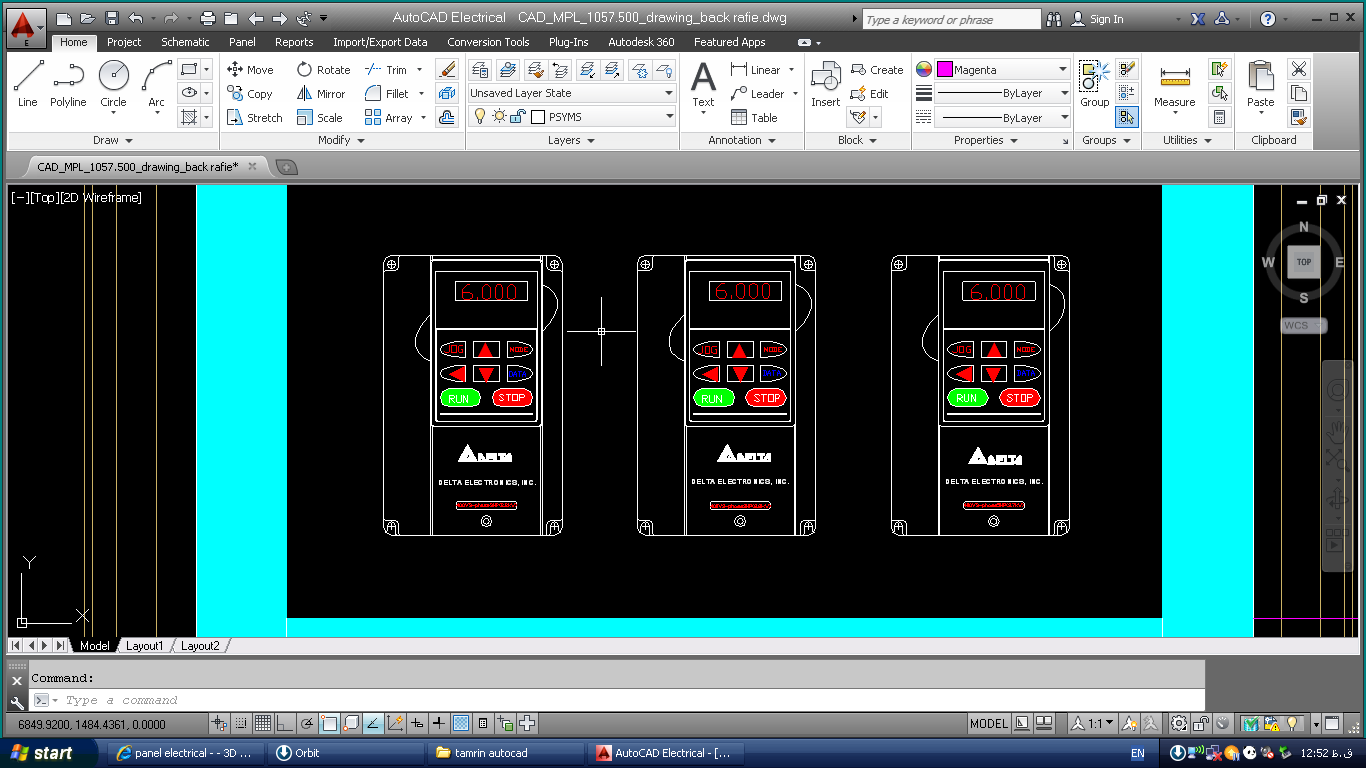Open the Magenta color dropdown

pyautogui.click(x=1003, y=70)
